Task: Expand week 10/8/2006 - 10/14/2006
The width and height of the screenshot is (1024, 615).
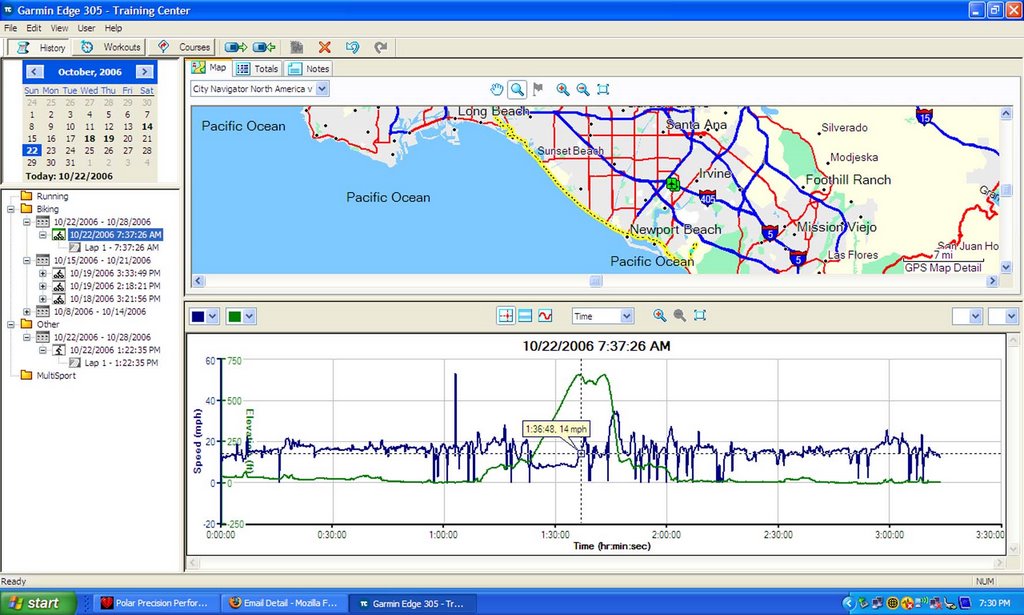Action: pyautogui.click(x=27, y=311)
